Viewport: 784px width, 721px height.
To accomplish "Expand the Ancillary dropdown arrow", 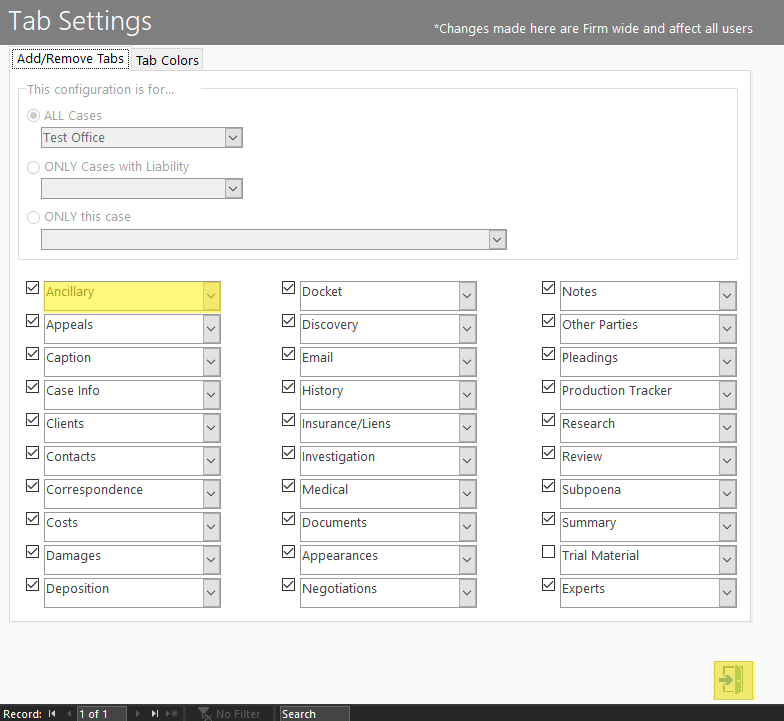I will 211,296.
